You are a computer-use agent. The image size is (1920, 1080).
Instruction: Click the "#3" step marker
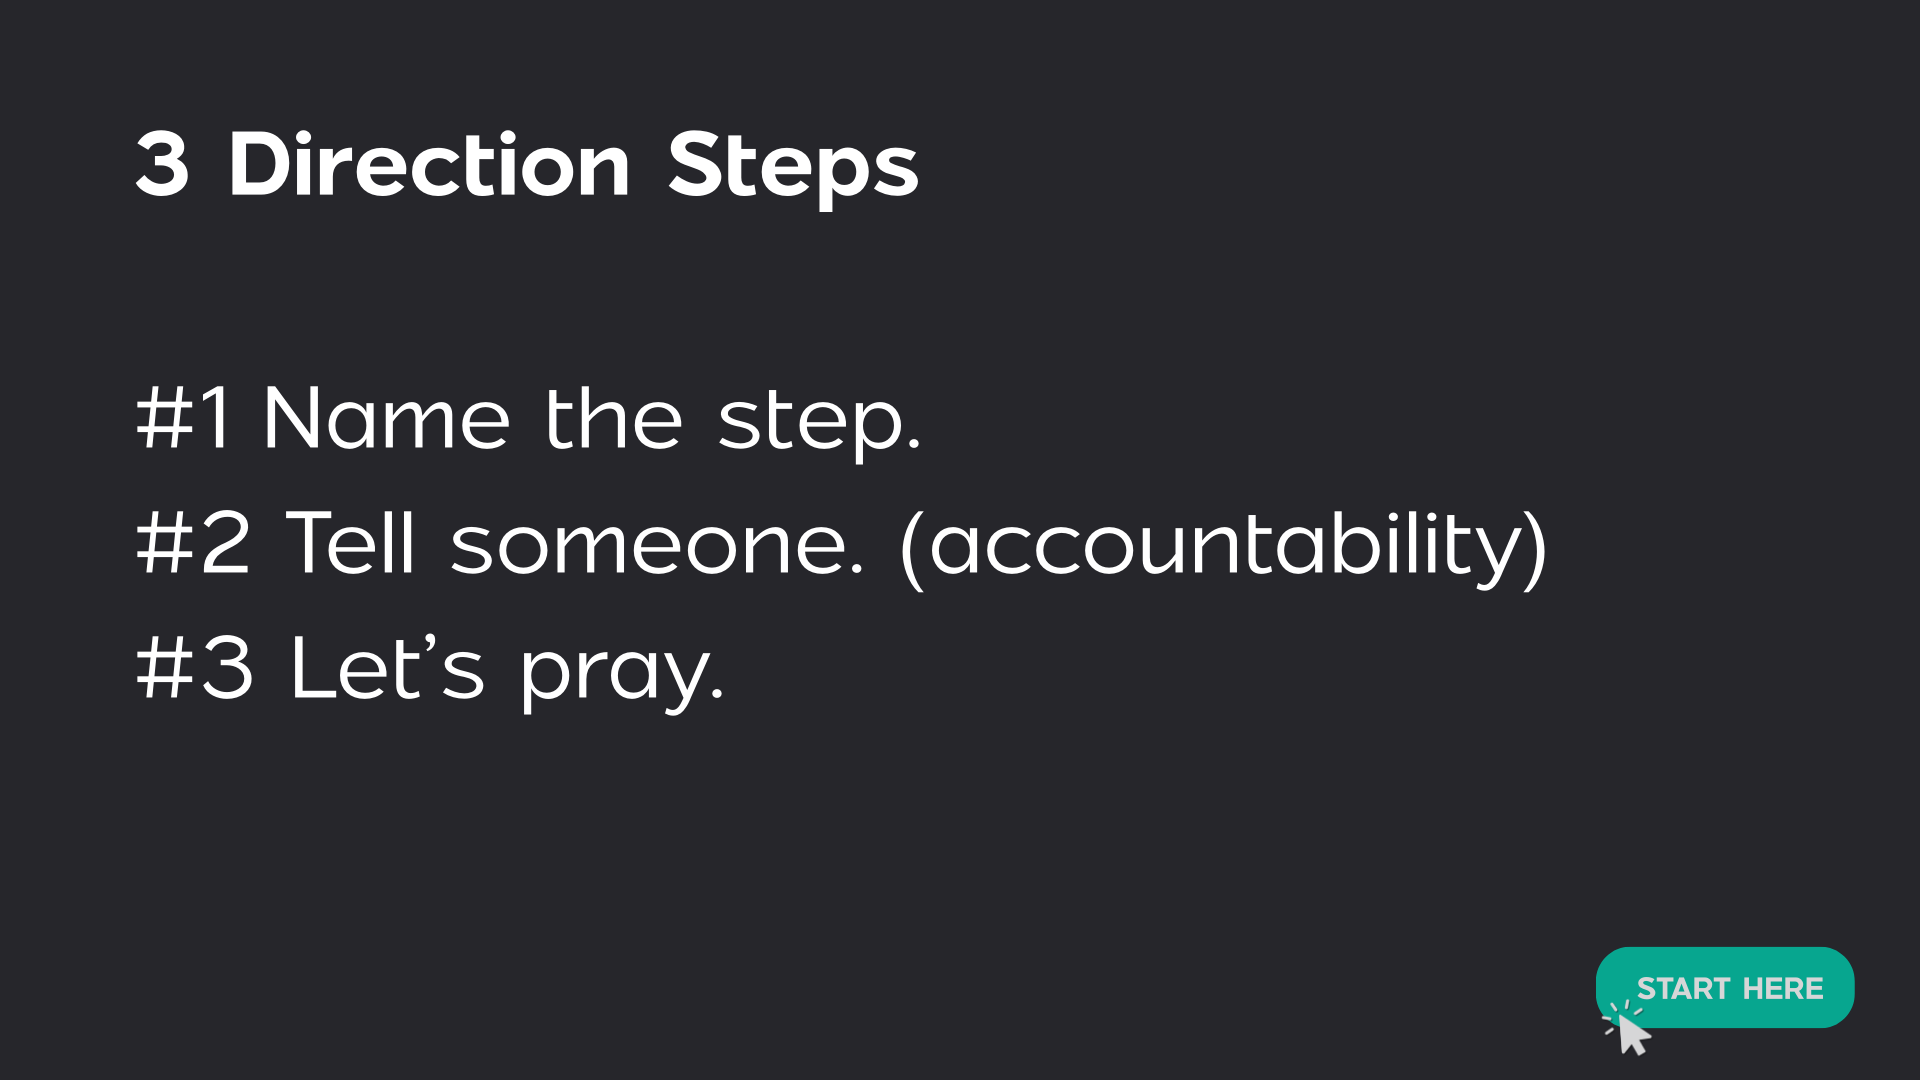(195, 669)
